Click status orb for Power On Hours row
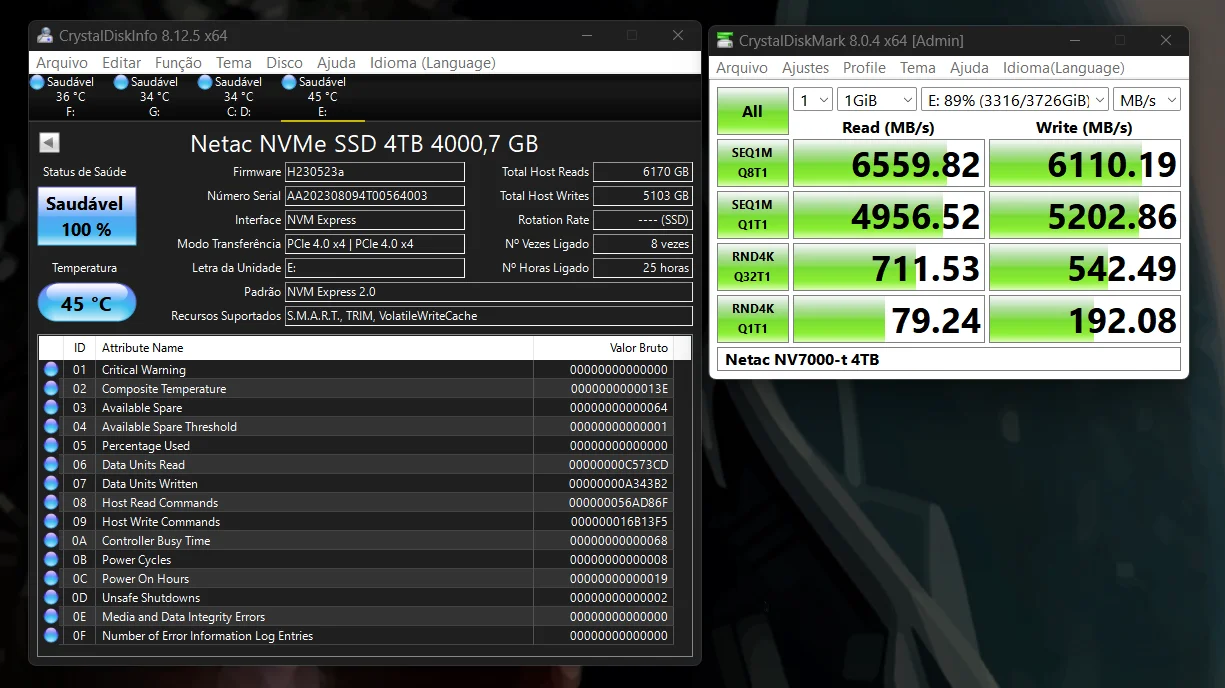 click(x=51, y=578)
